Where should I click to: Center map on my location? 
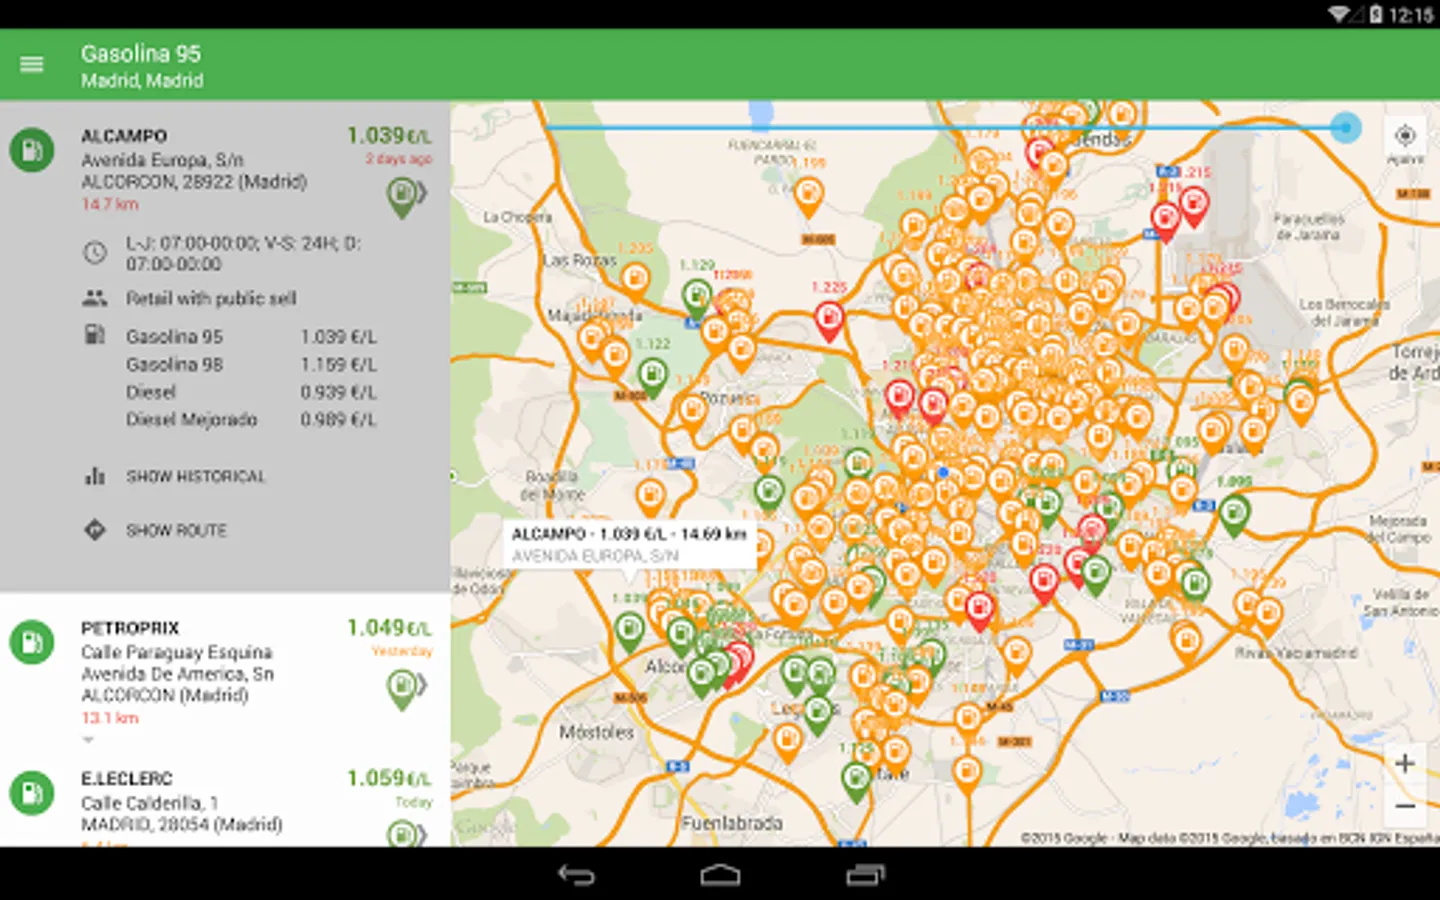point(1405,135)
